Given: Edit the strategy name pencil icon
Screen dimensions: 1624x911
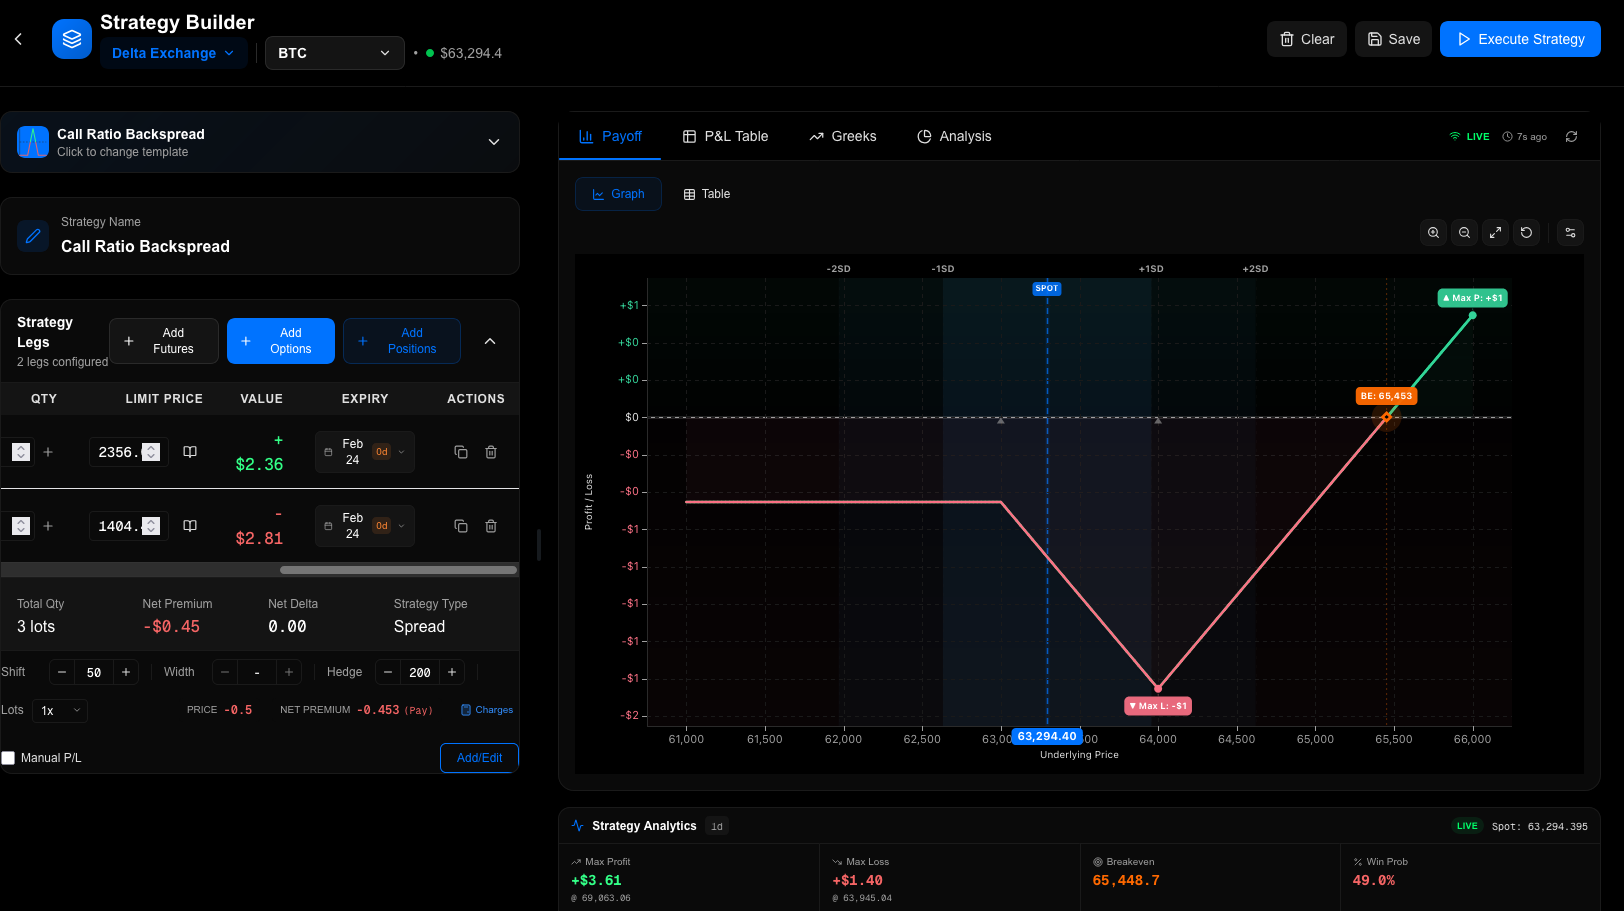Looking at the screenshot, I should point(33,236).
